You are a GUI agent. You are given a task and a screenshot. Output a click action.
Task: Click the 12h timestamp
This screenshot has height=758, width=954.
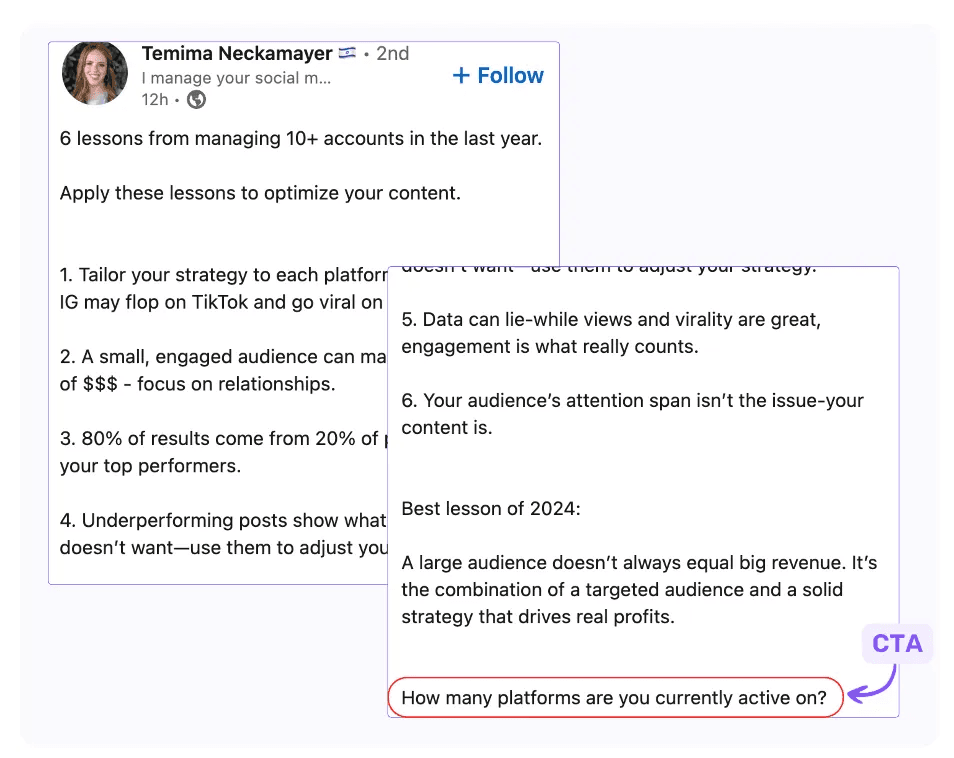(x=155, y=99)
